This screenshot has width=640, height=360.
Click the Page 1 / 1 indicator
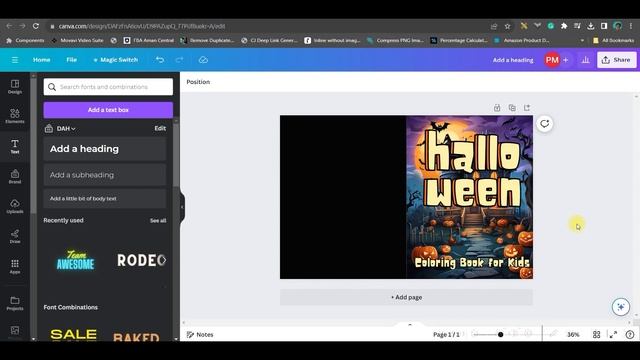point(446,334)
